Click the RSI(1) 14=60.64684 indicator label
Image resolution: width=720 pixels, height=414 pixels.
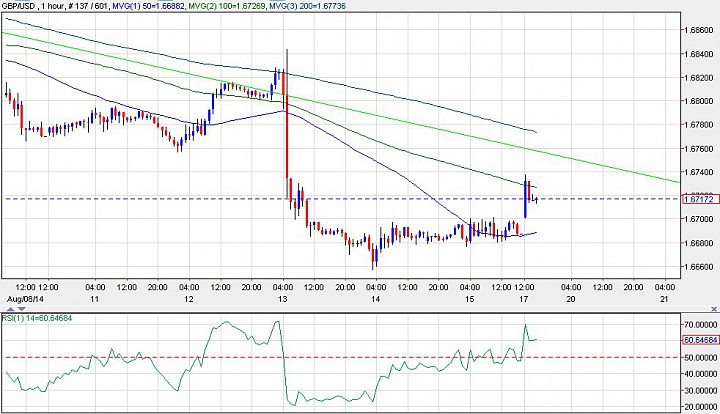click(x=37, y=318)
